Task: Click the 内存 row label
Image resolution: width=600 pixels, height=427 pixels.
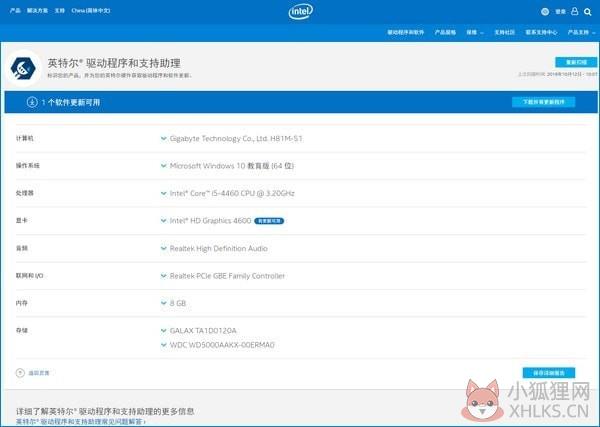Action: point(22,303)
